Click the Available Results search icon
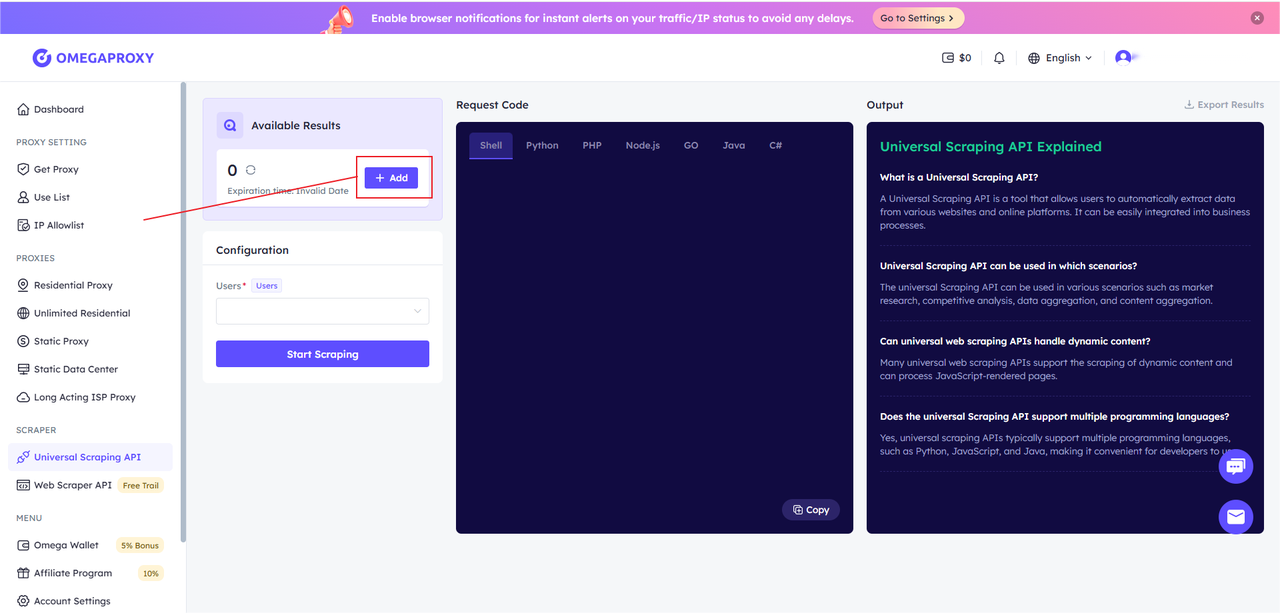The width and height of the screenshot is (1280, 613). 230,125
